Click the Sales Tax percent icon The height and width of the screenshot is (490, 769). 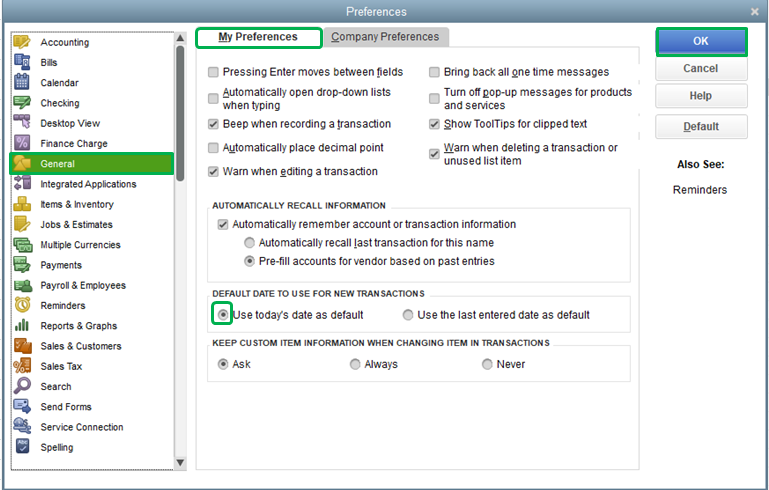22,366
